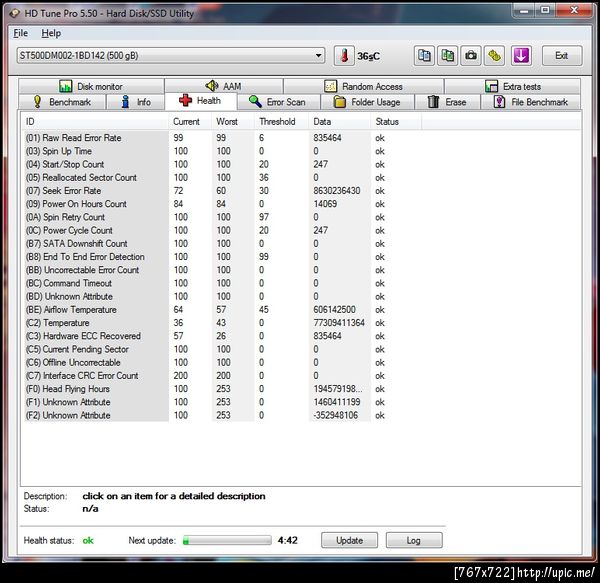Select the Reallocated Sector Count row
The width and height of the screenshot is (600, 583).
223,178
